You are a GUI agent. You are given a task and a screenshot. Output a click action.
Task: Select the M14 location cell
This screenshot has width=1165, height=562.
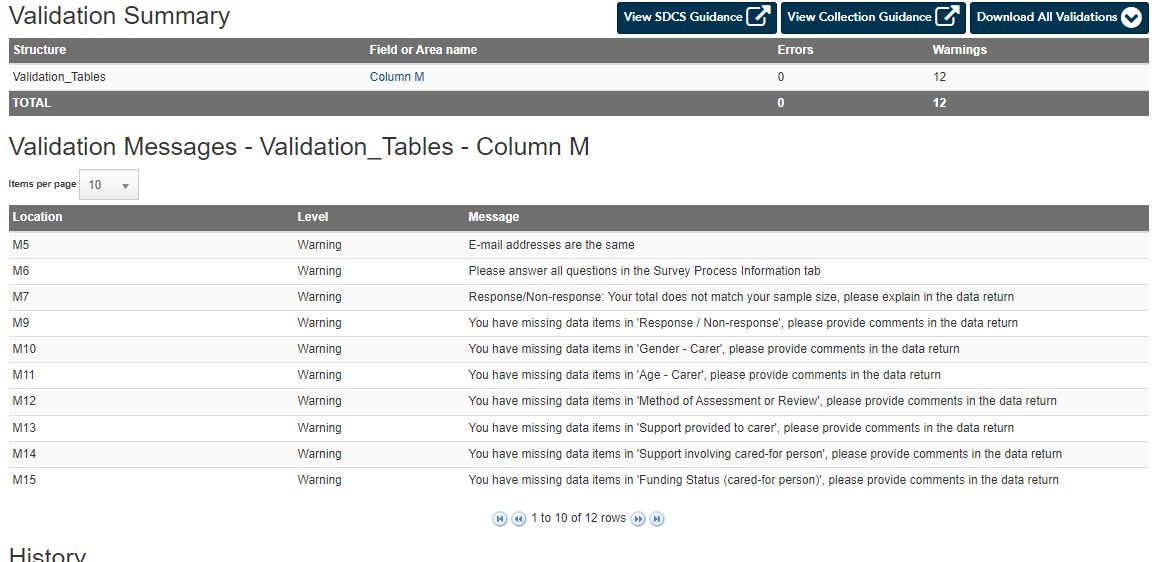24,453
